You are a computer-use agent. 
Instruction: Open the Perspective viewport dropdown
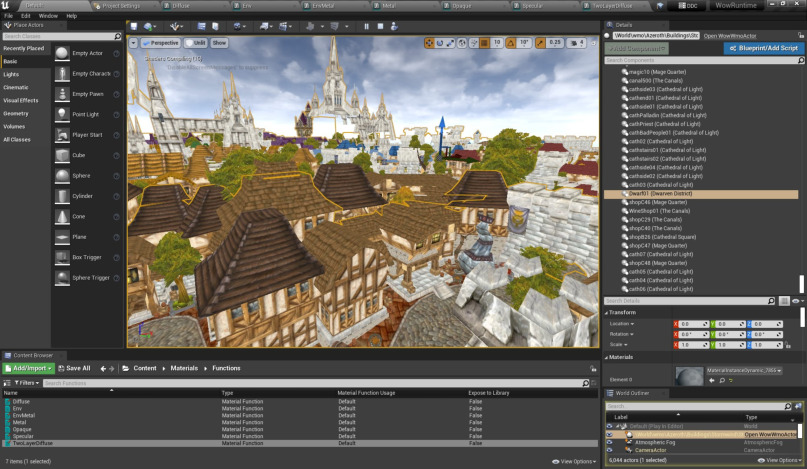160,43
